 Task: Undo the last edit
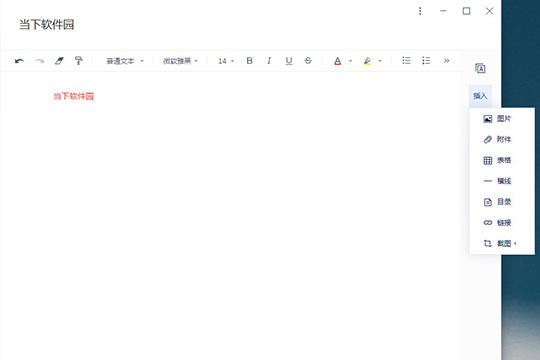coord(19,61)
